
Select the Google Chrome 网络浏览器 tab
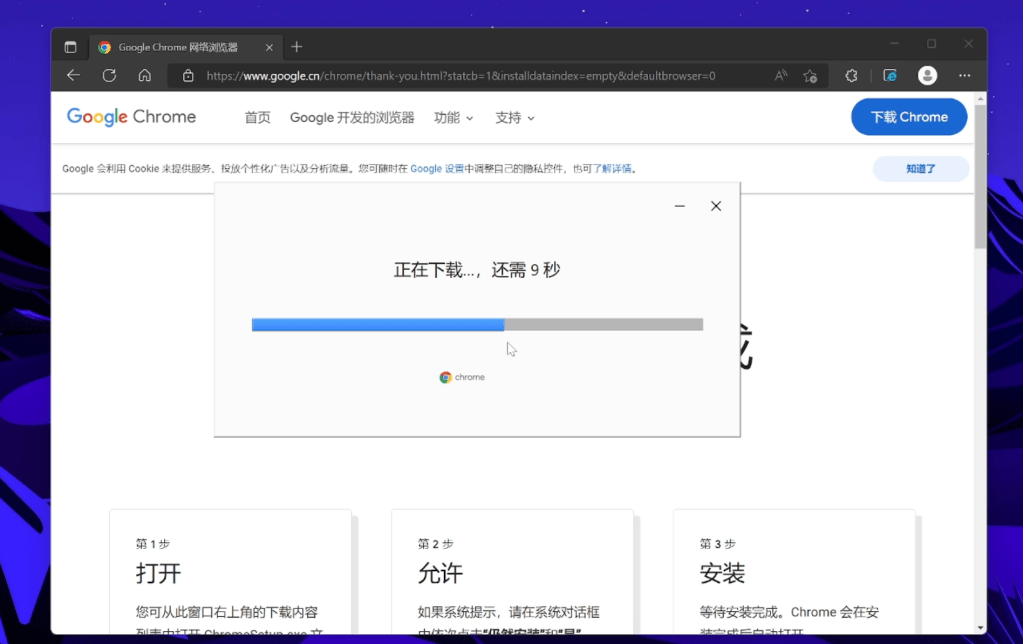coord(185,47)
